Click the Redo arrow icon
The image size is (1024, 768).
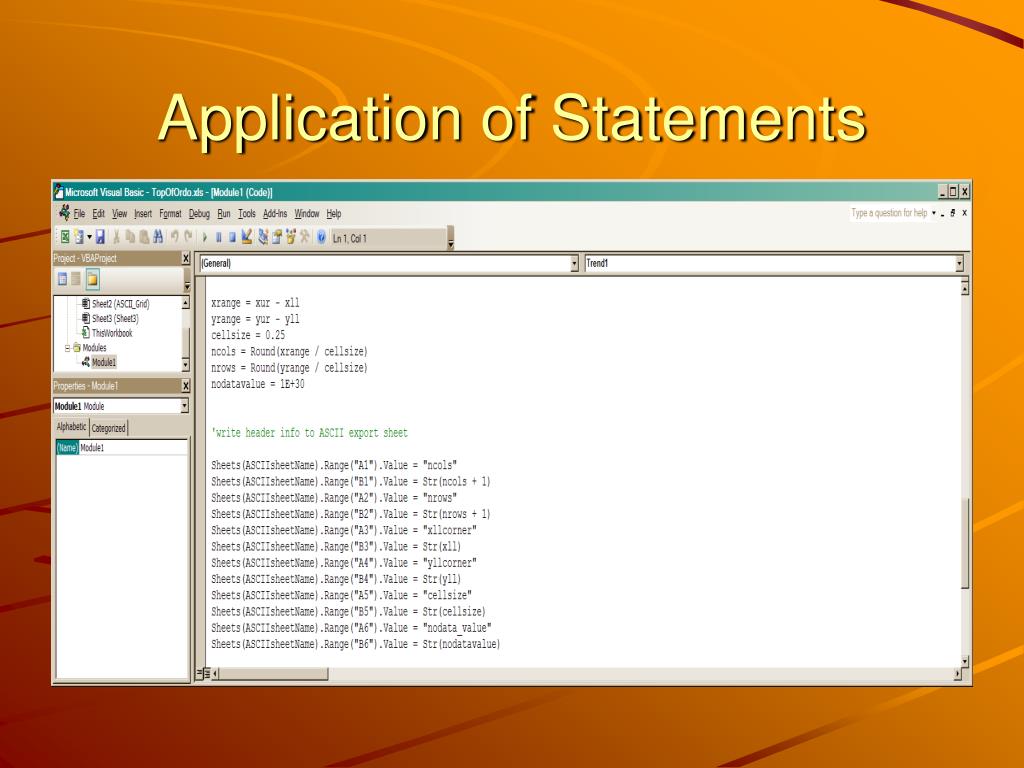(x=188, y=237)
